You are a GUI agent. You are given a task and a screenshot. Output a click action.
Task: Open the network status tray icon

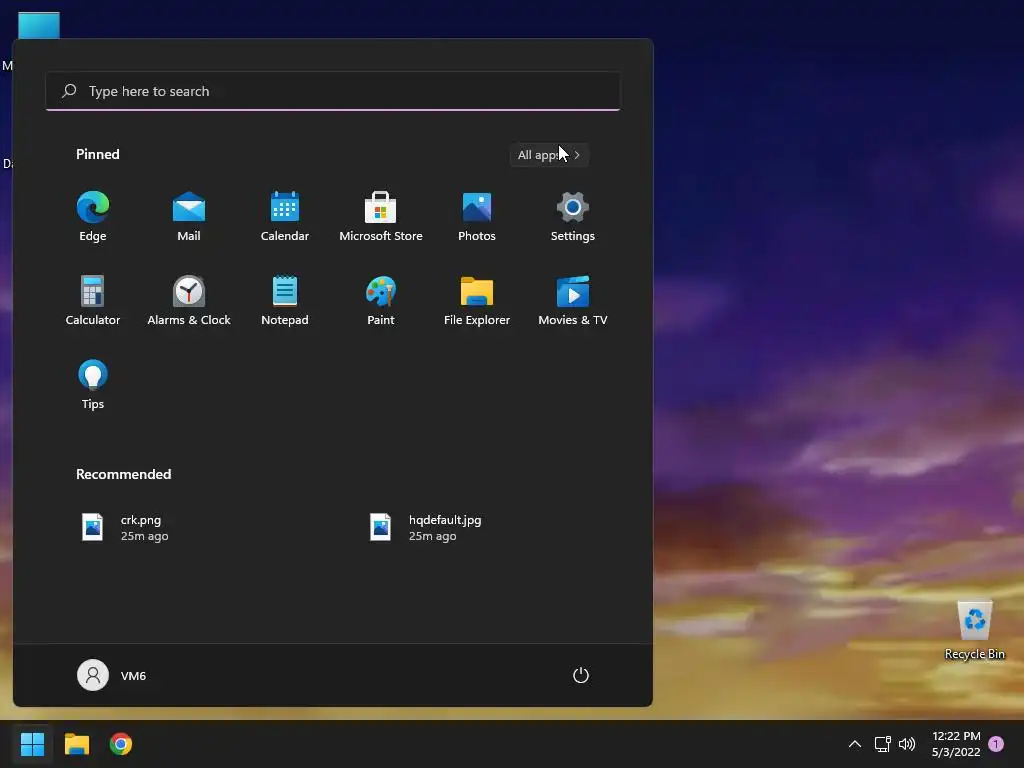[x=882, y=744]
